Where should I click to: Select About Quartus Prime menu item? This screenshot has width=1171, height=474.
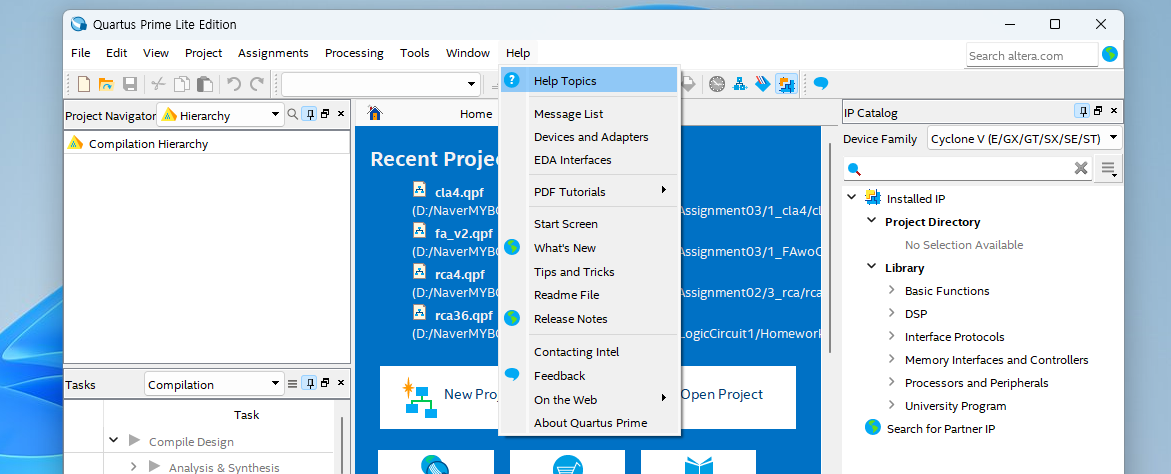coord(589,423)
